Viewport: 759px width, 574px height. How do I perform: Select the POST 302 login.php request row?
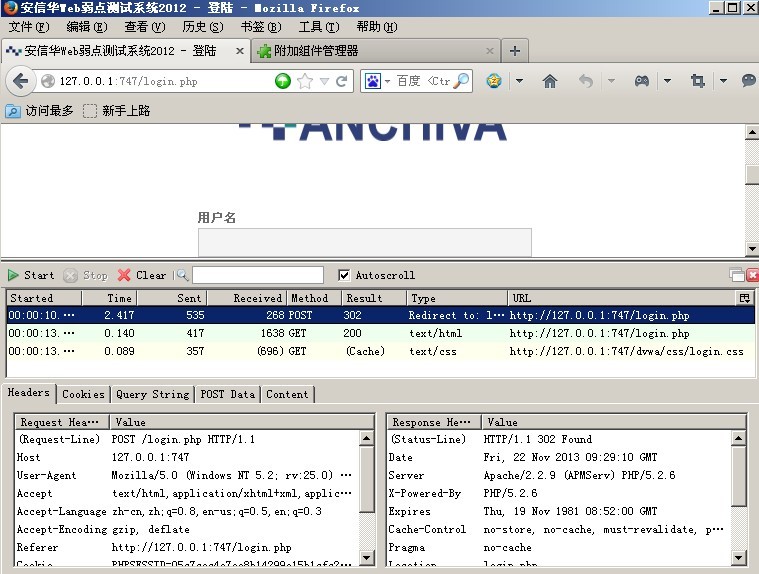point(380,315)
